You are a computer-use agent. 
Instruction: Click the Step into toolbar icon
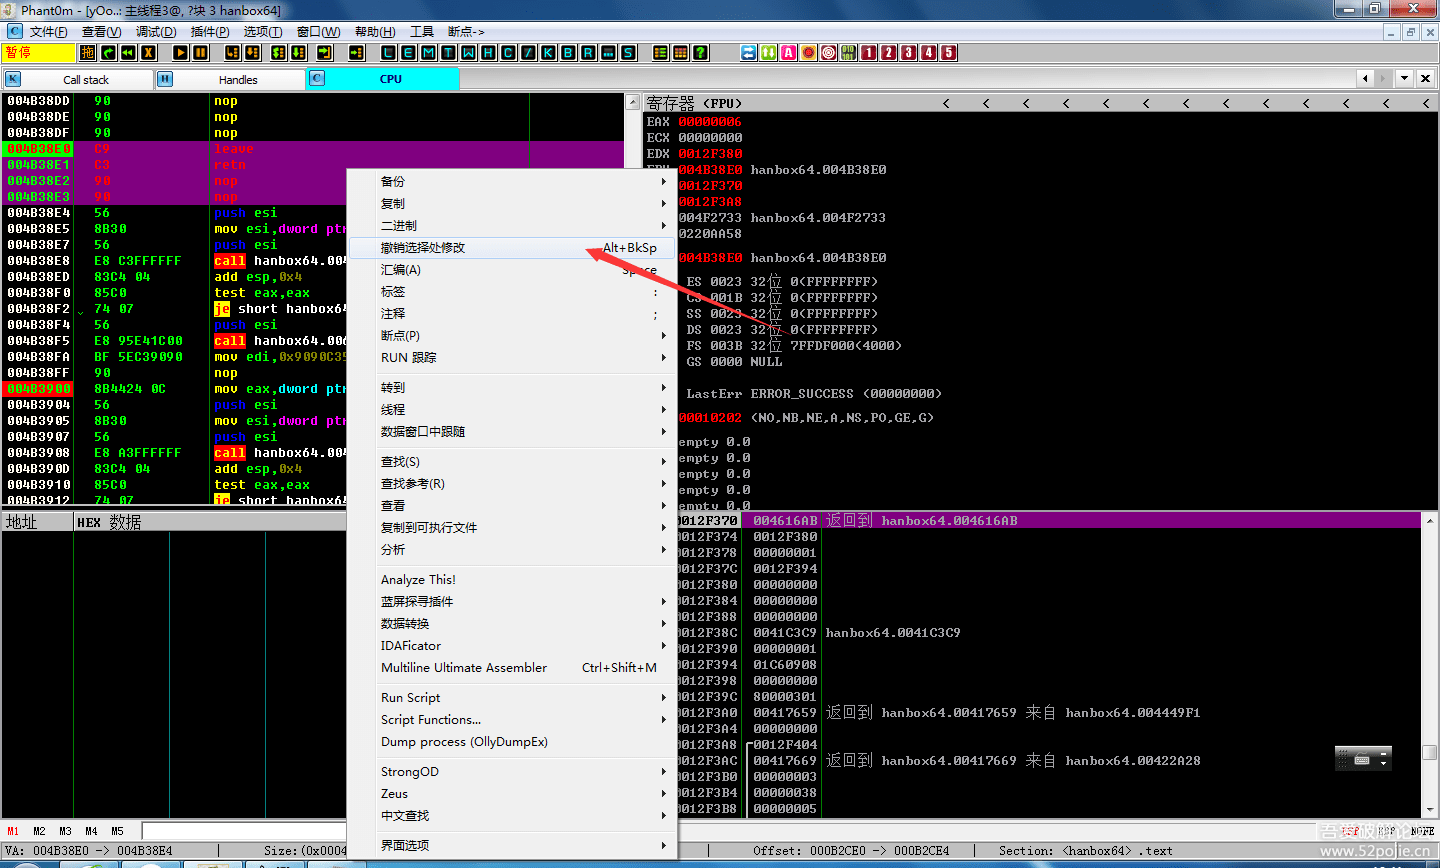(232, 53)
